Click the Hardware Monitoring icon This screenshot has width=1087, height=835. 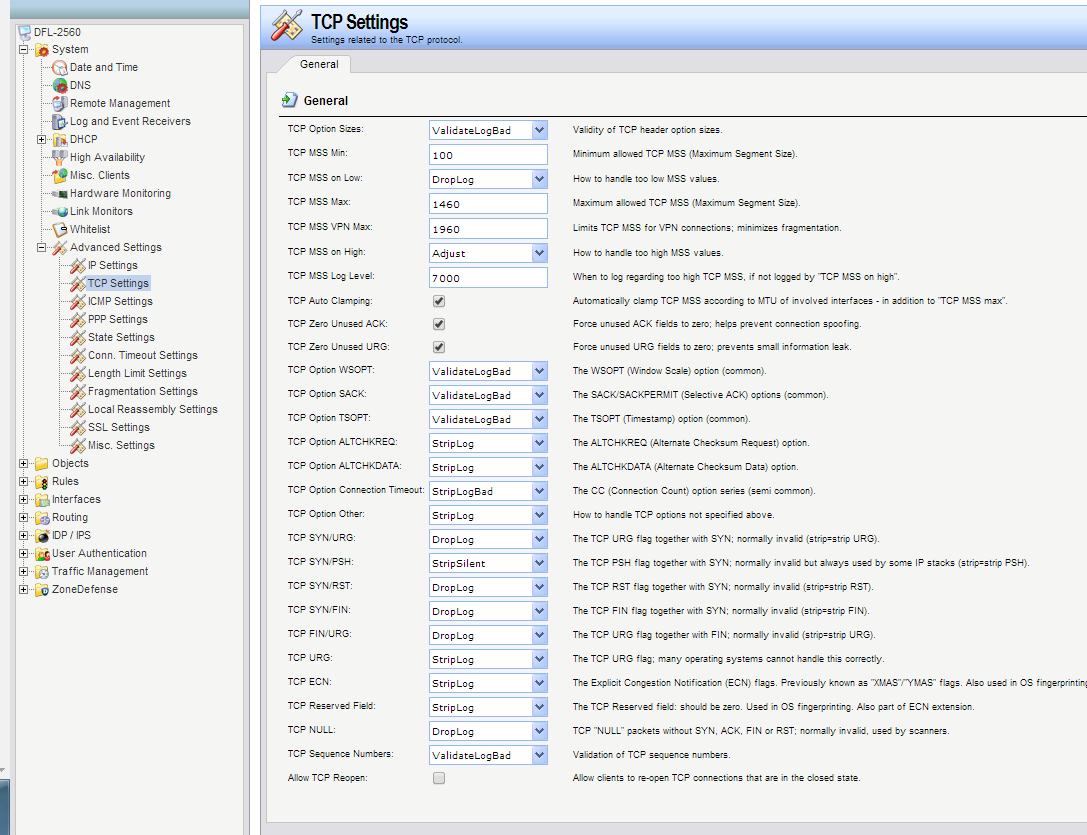point(60,194)
